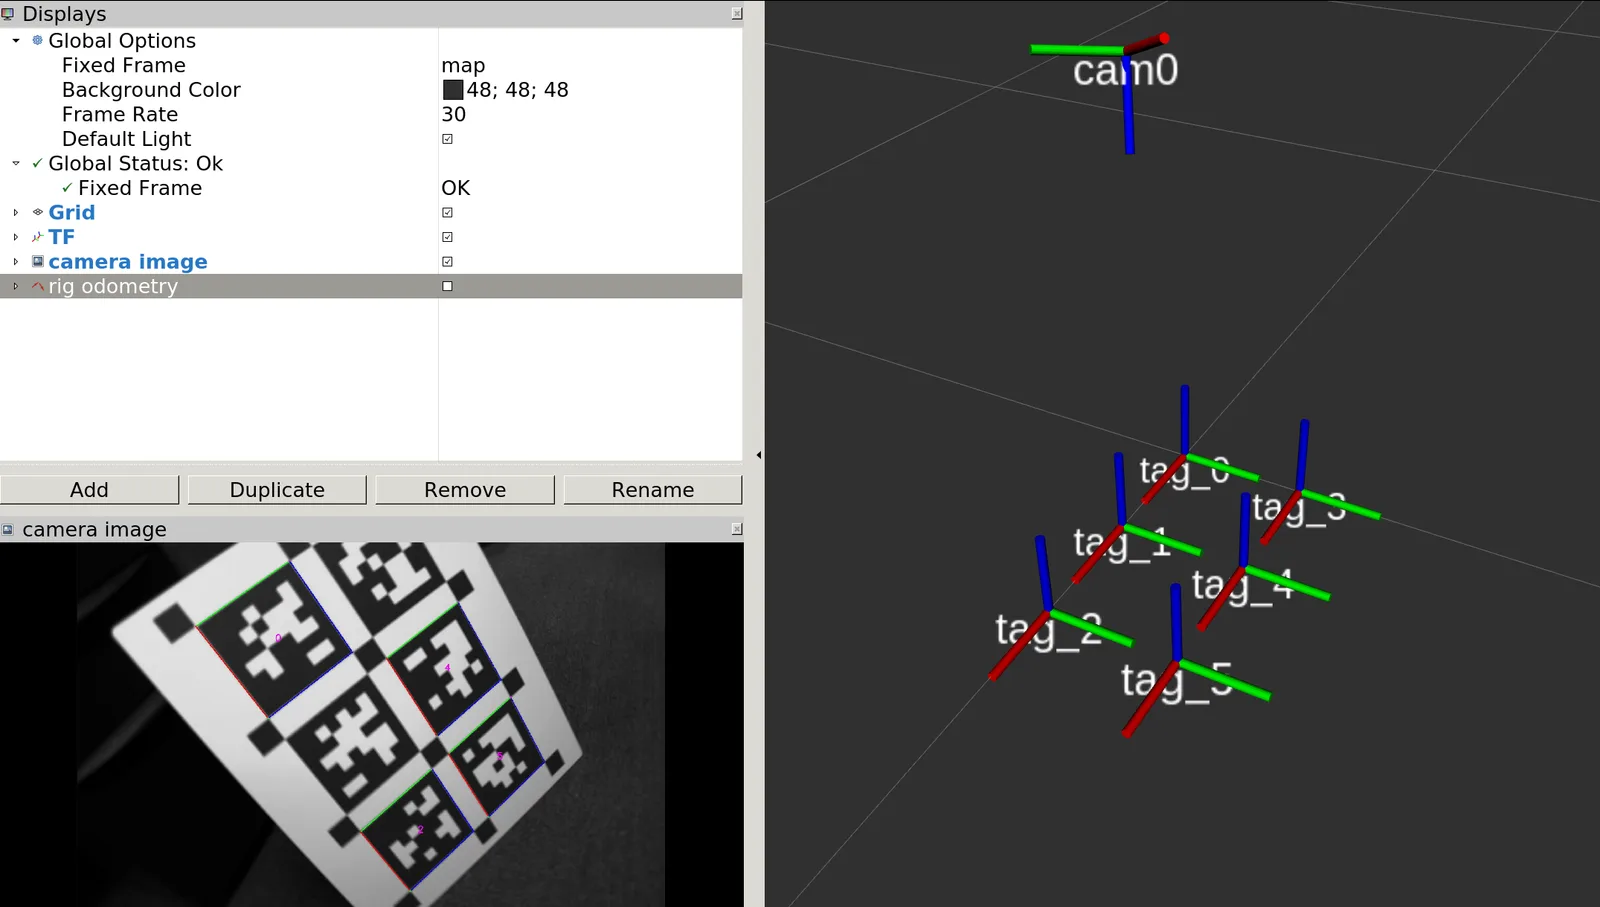Click the camera image display icon
Viewport: 1600px width, 907px height.
[38, 261]
